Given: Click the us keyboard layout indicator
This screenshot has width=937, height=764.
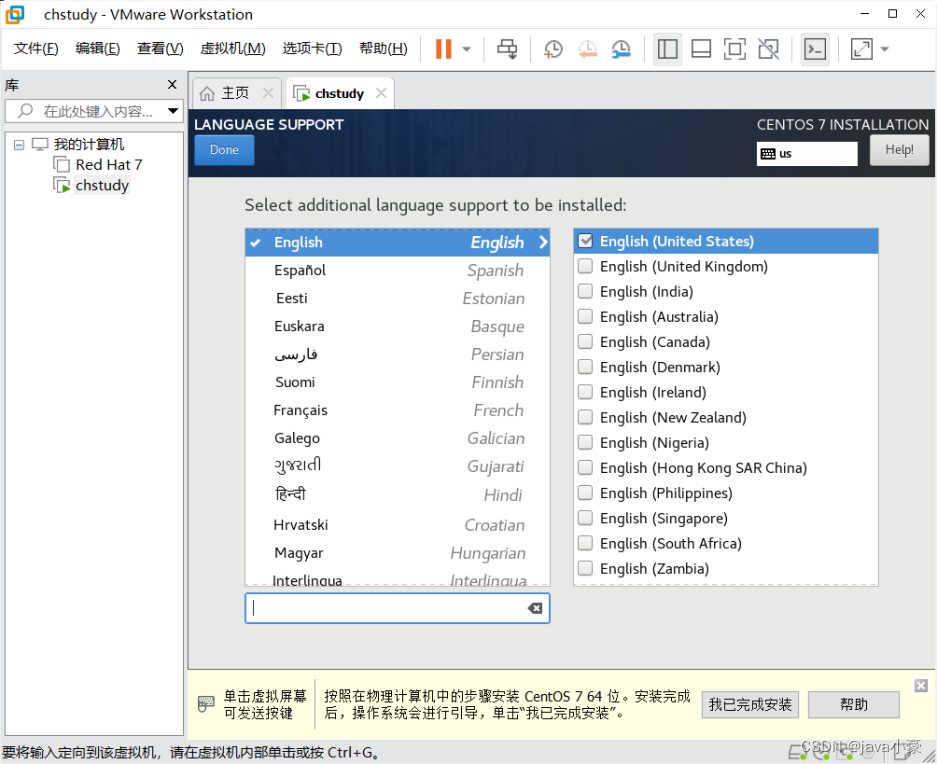Looking at the screenshot, I should [x=807, y=154].
